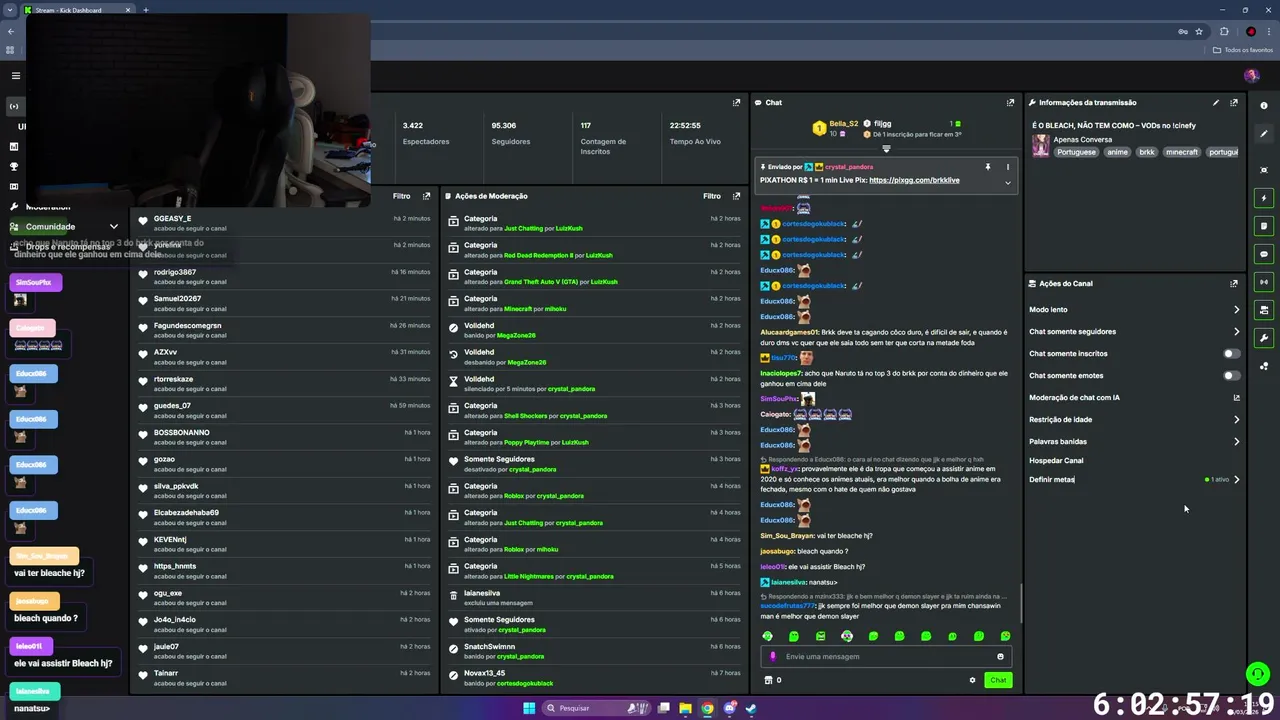Pop out the recent followers activity panel
This screenshot has width=1280, height=720.
tap(426, 196)
